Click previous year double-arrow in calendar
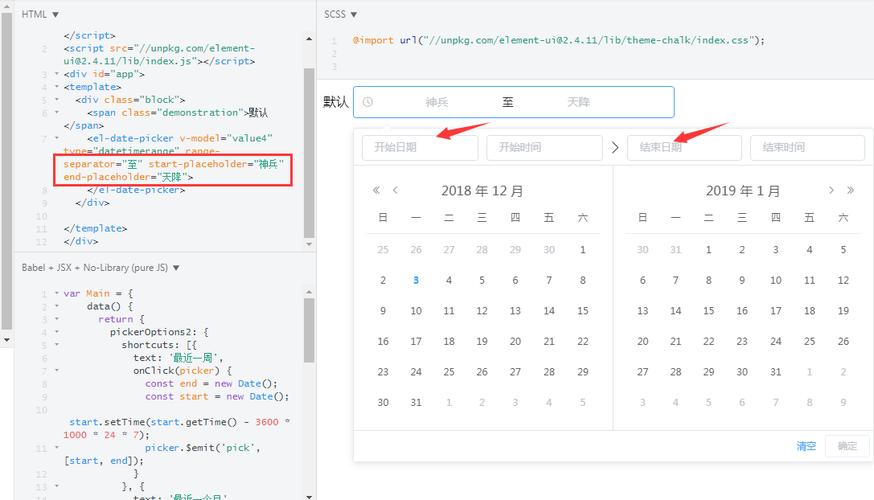This screenshot has height=500, width=874. pyautogui.click(x=377, y=190)
